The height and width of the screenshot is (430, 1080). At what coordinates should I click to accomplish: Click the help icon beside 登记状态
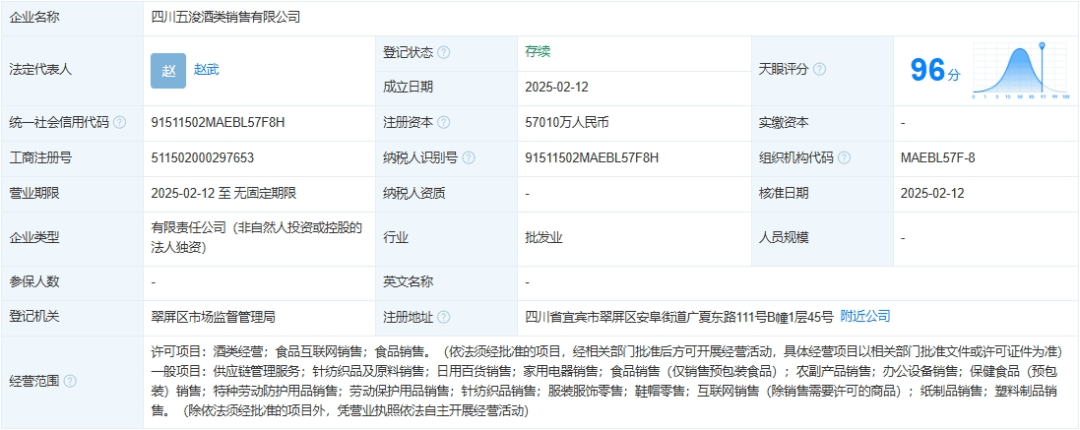click(x=444, y=52)
